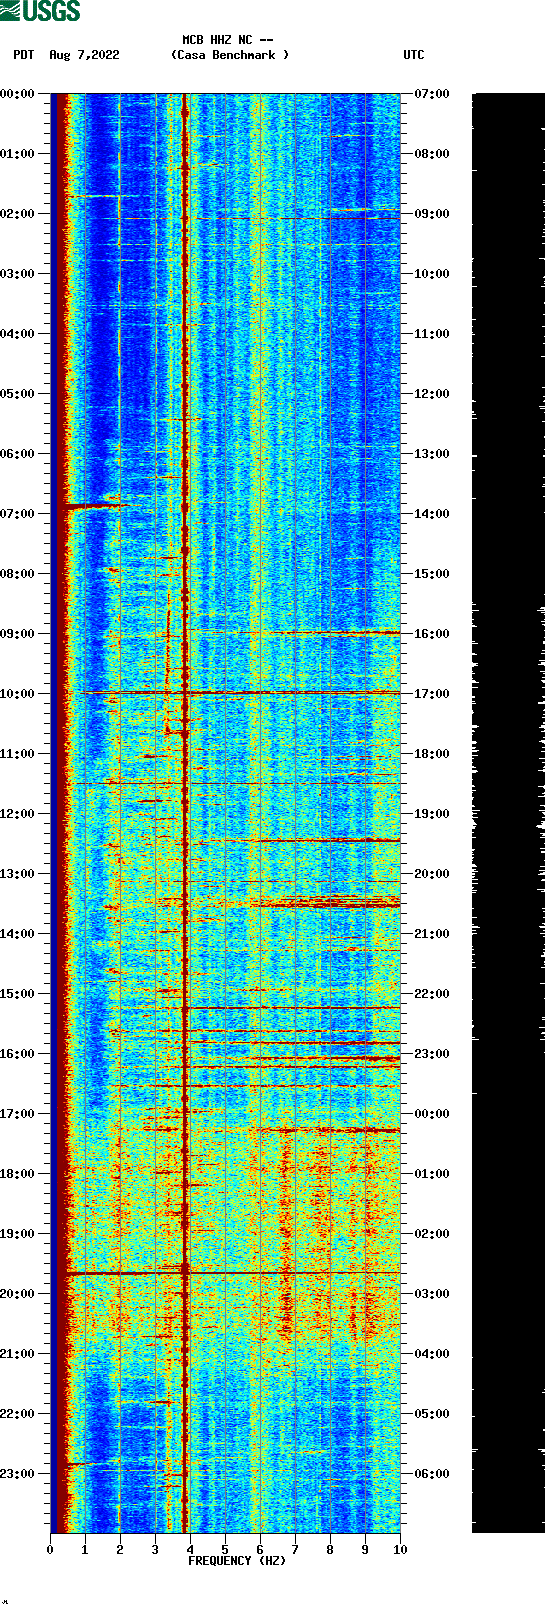Viewport: 552px width, 1613px height.
Task: Click the 20:00 UTC label on right axis
Action: 432,874
